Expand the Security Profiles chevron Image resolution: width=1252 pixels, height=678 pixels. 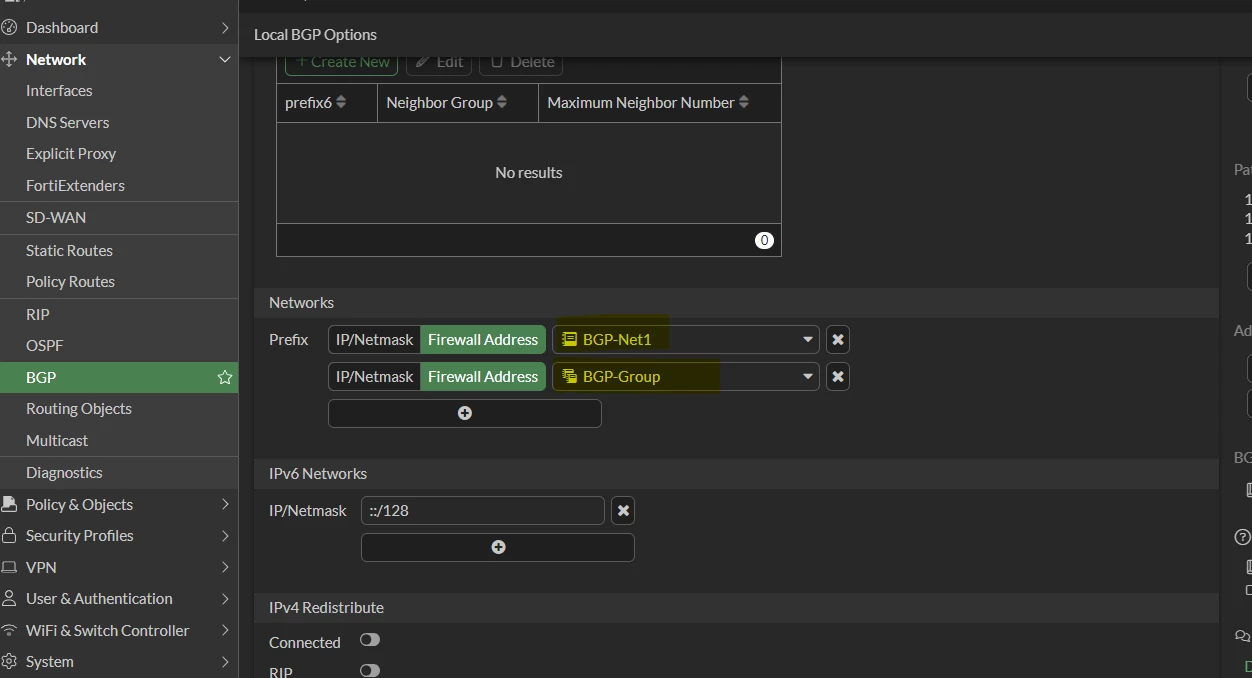(x=225, y=535)
